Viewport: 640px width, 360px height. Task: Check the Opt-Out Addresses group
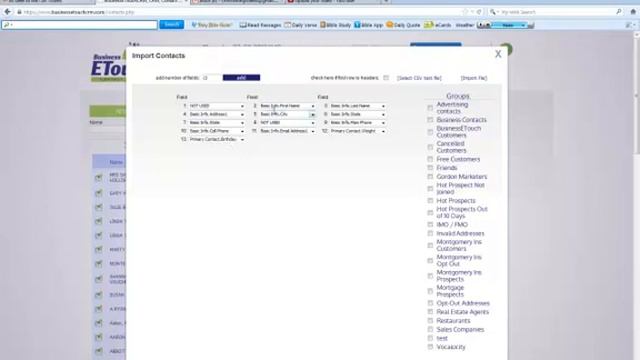[430, 303]
